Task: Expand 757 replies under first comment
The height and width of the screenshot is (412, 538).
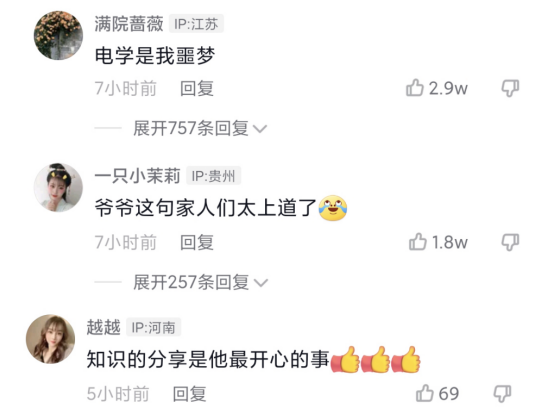Action: click(x=200, y=128)
